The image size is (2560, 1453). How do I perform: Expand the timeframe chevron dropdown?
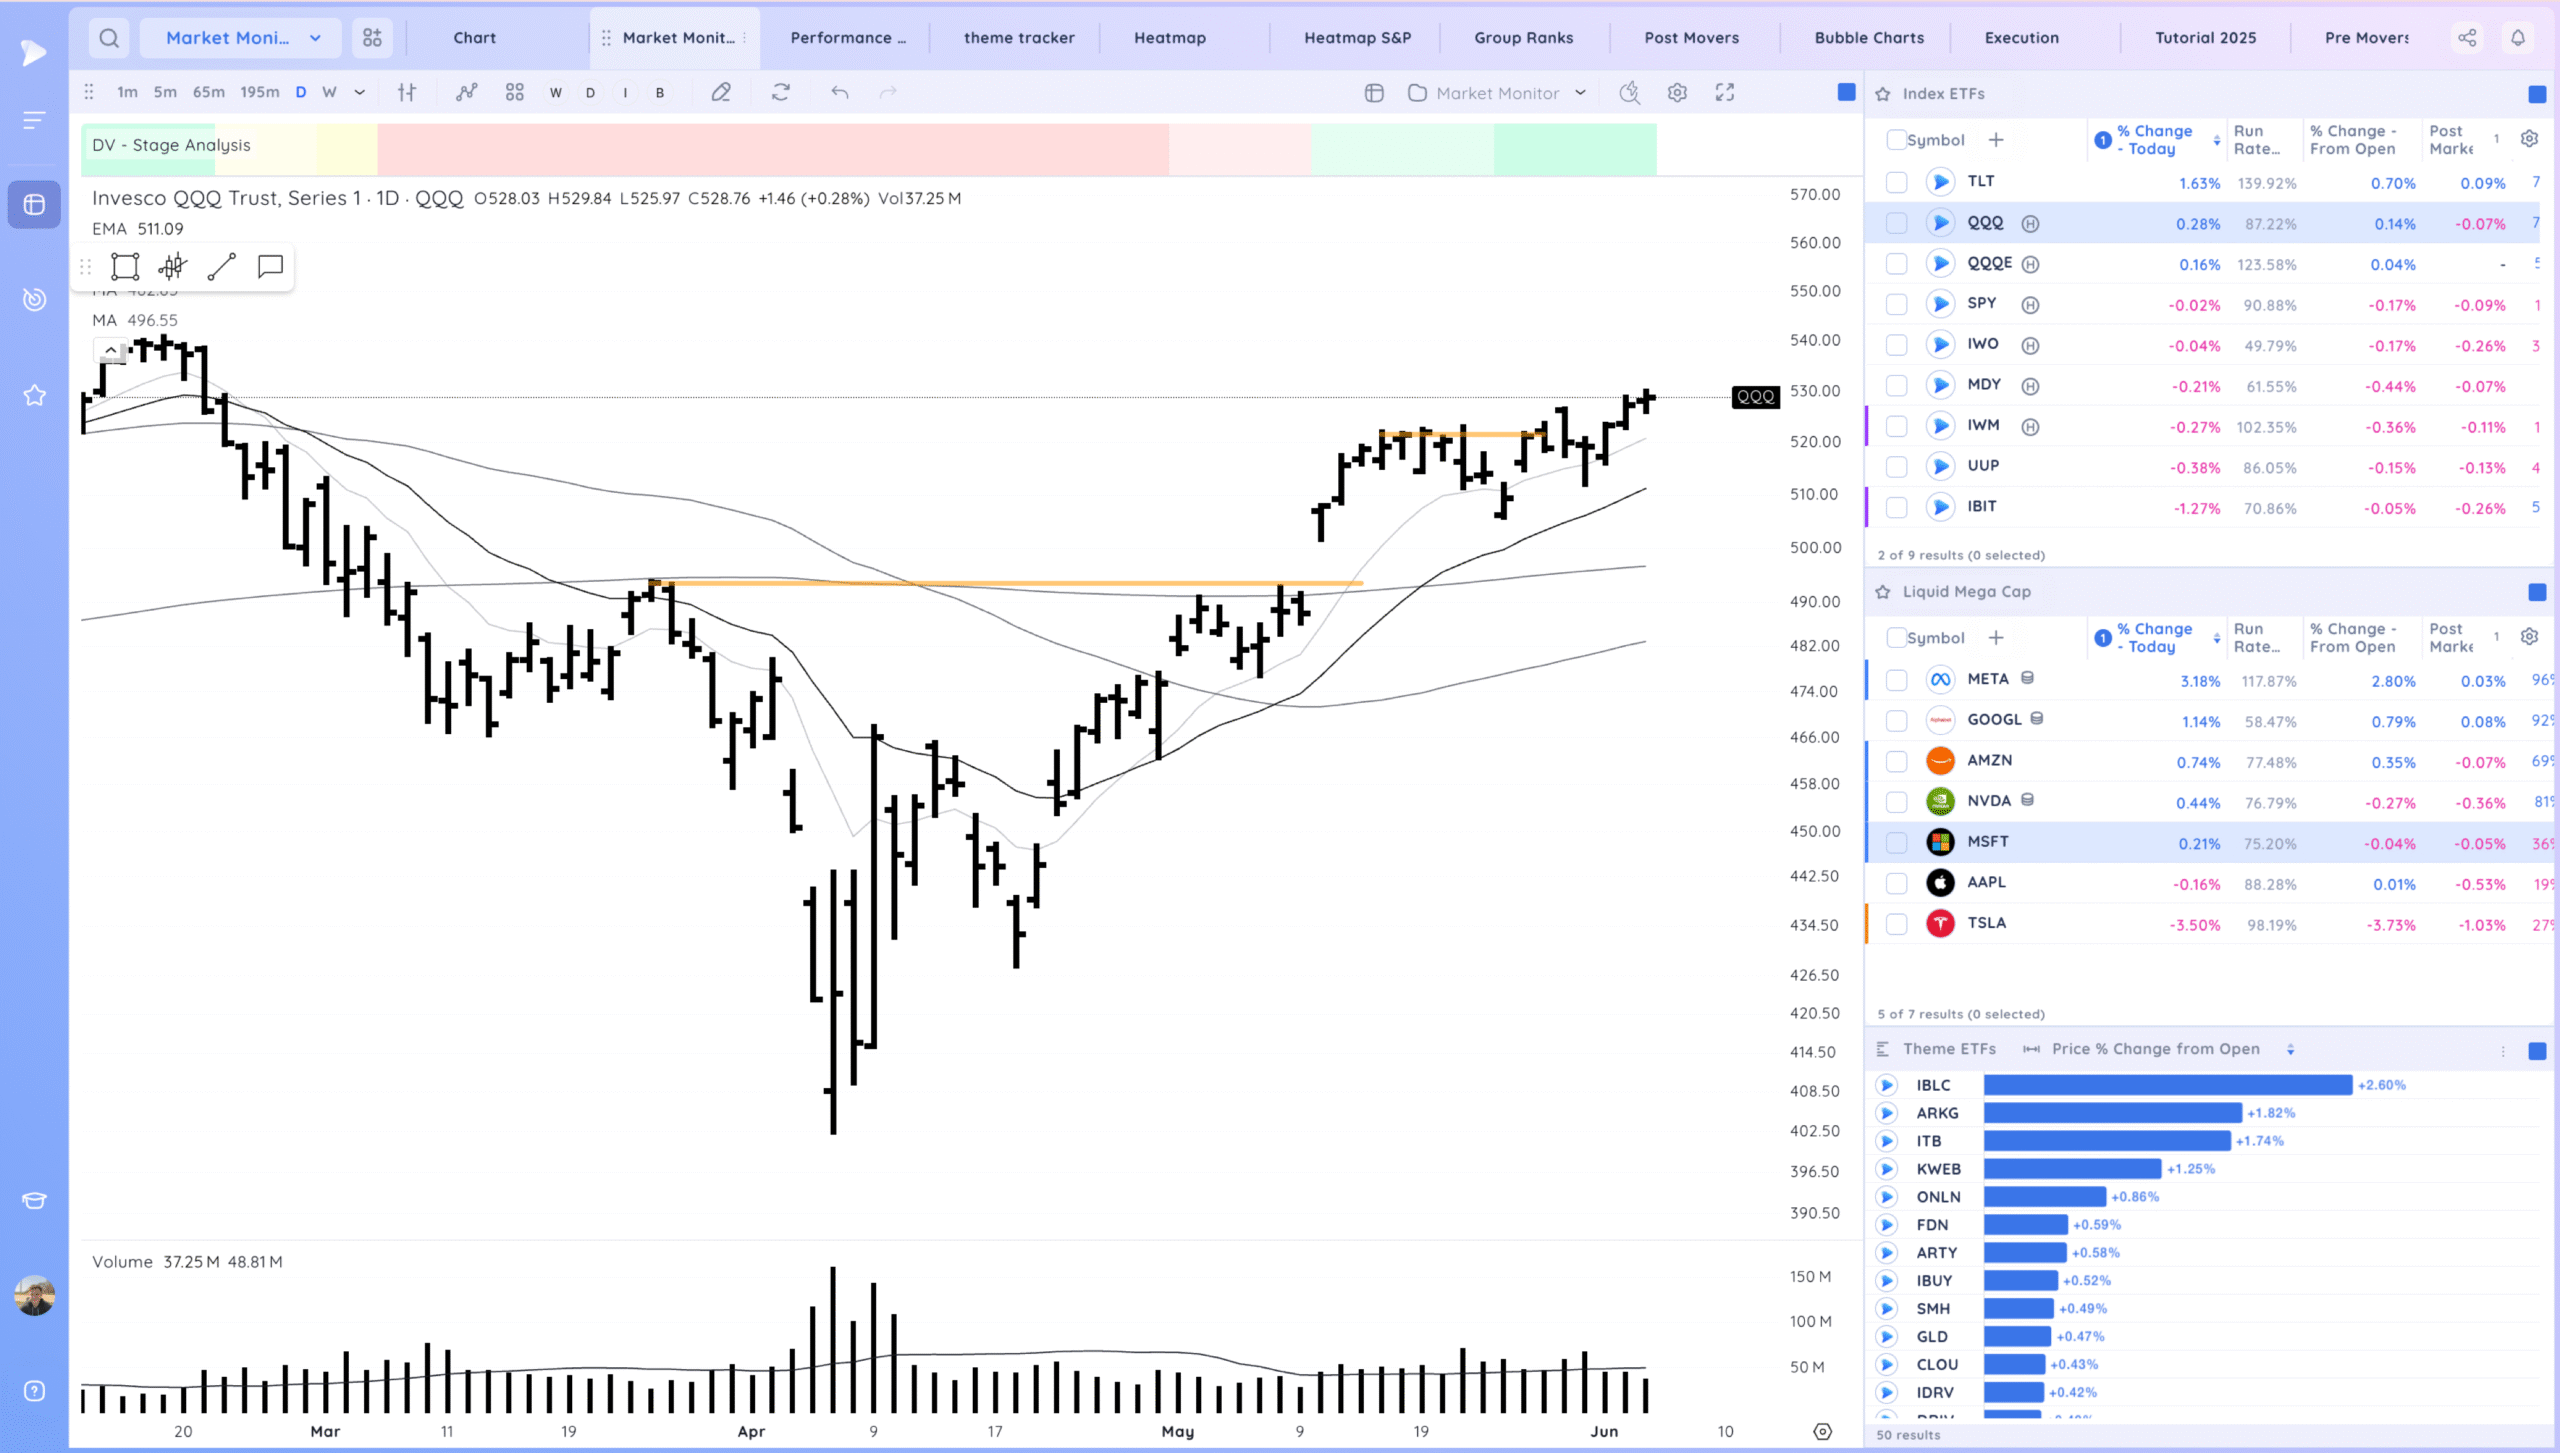(x=360, y=93)
